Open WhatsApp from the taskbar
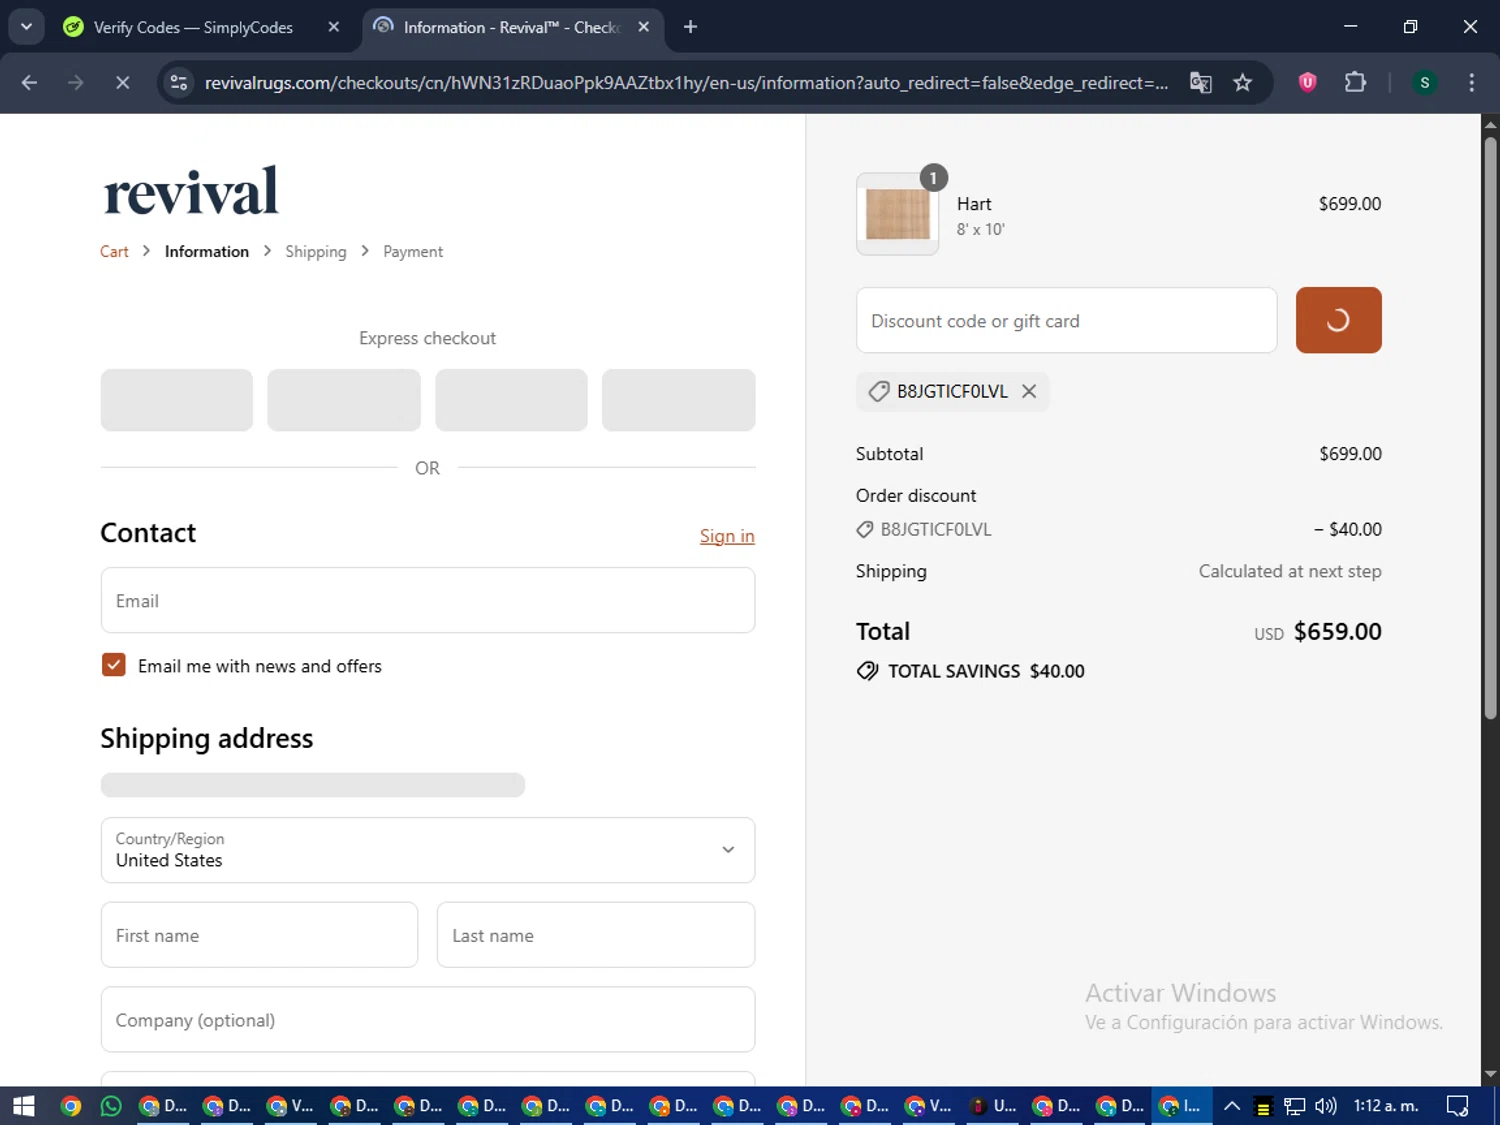The width and height of the screenshot is (1500, 1125). [111, 1106]
